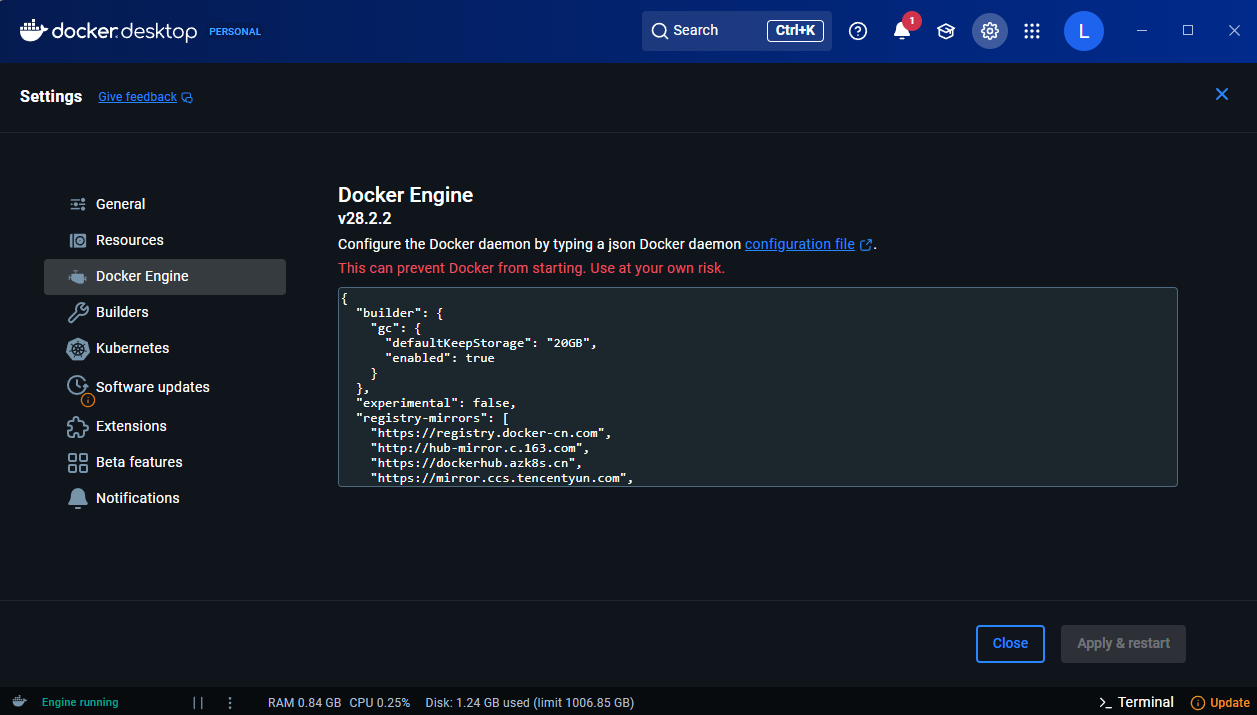This screenshot has height=715, width=1257.
Task: Click the external link icon after configuration file
Action: click(x=866, y=245)
